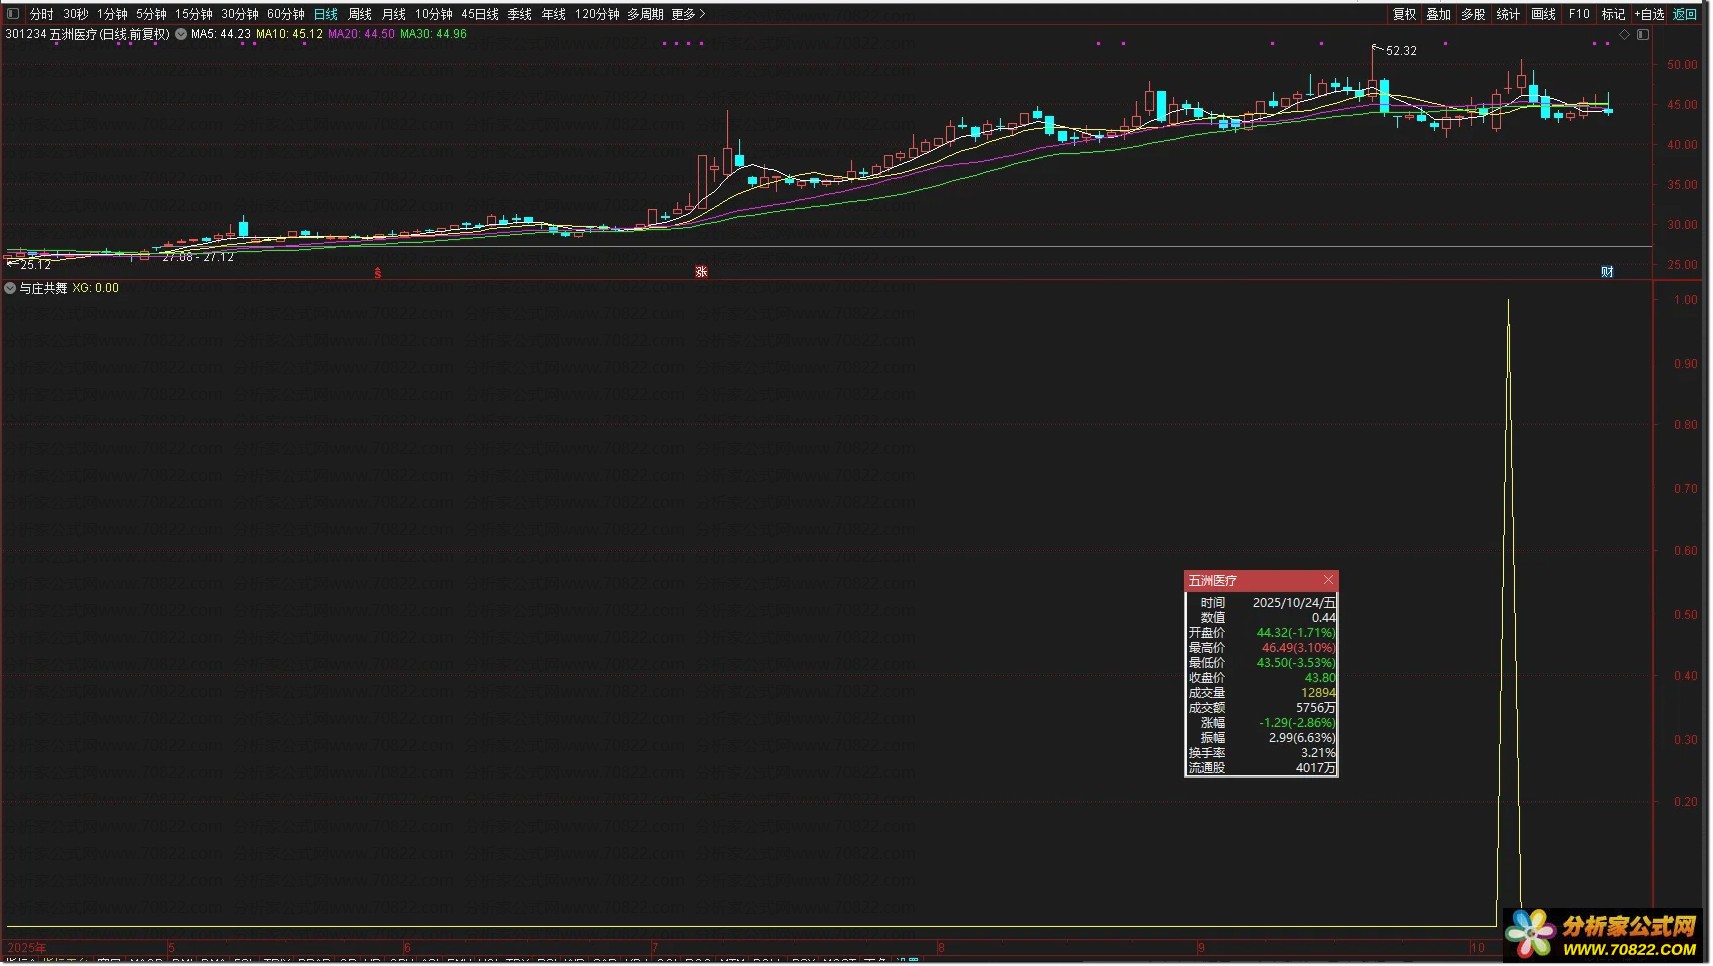This screenshot has width=1713, height=966.
Task: Click the diamond icon above the price axis
Action: (1624, 35)
